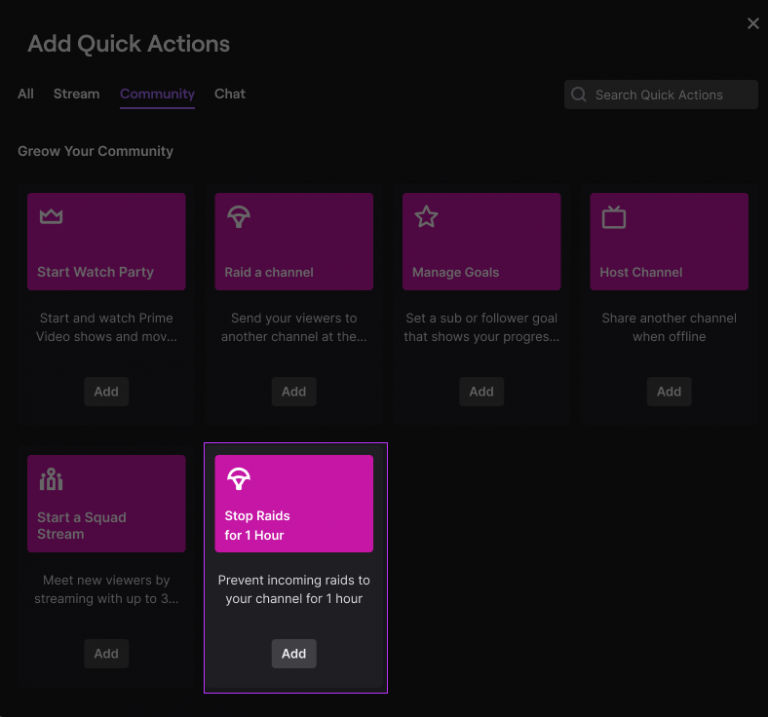Click the star icon on Manage Goals
The height and width of the screenshot is (717, 768).
pos(426,217)
